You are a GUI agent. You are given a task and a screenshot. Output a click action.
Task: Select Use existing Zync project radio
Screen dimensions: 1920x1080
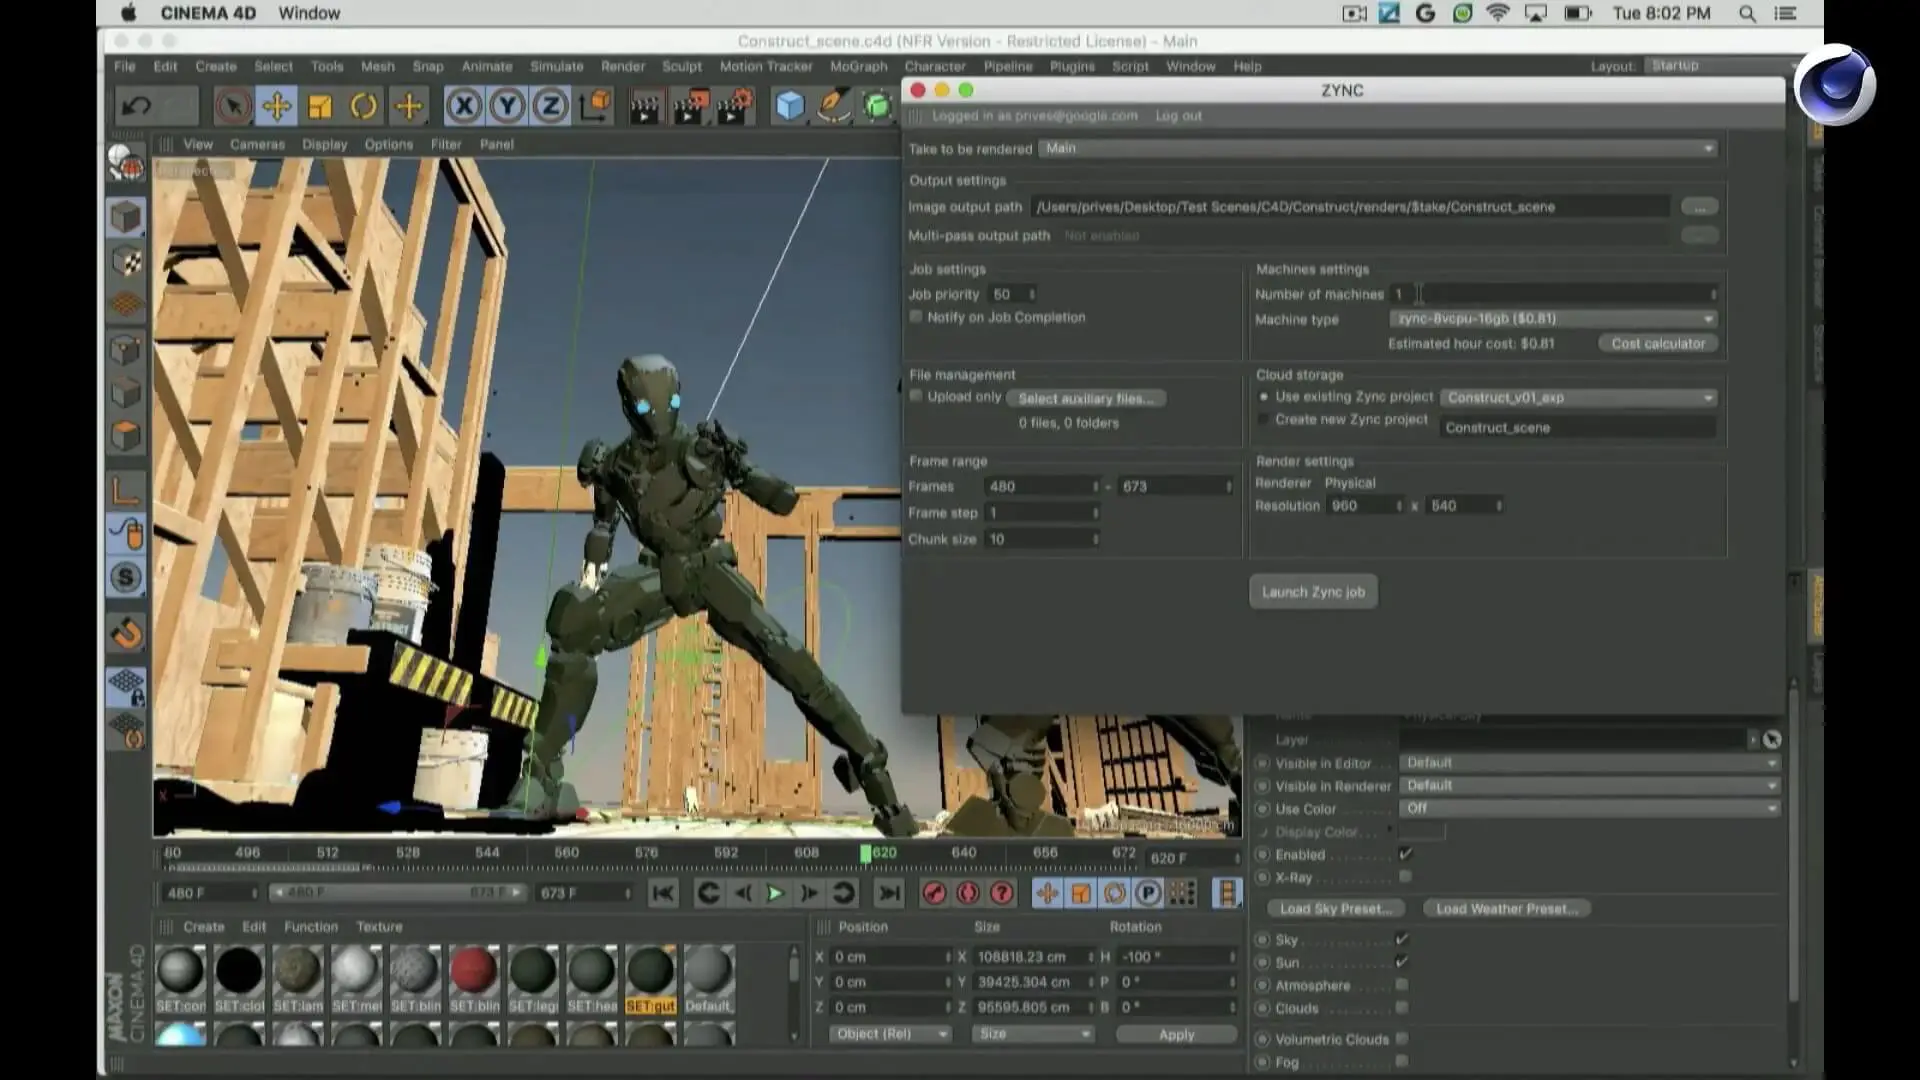click(1264, 397)
